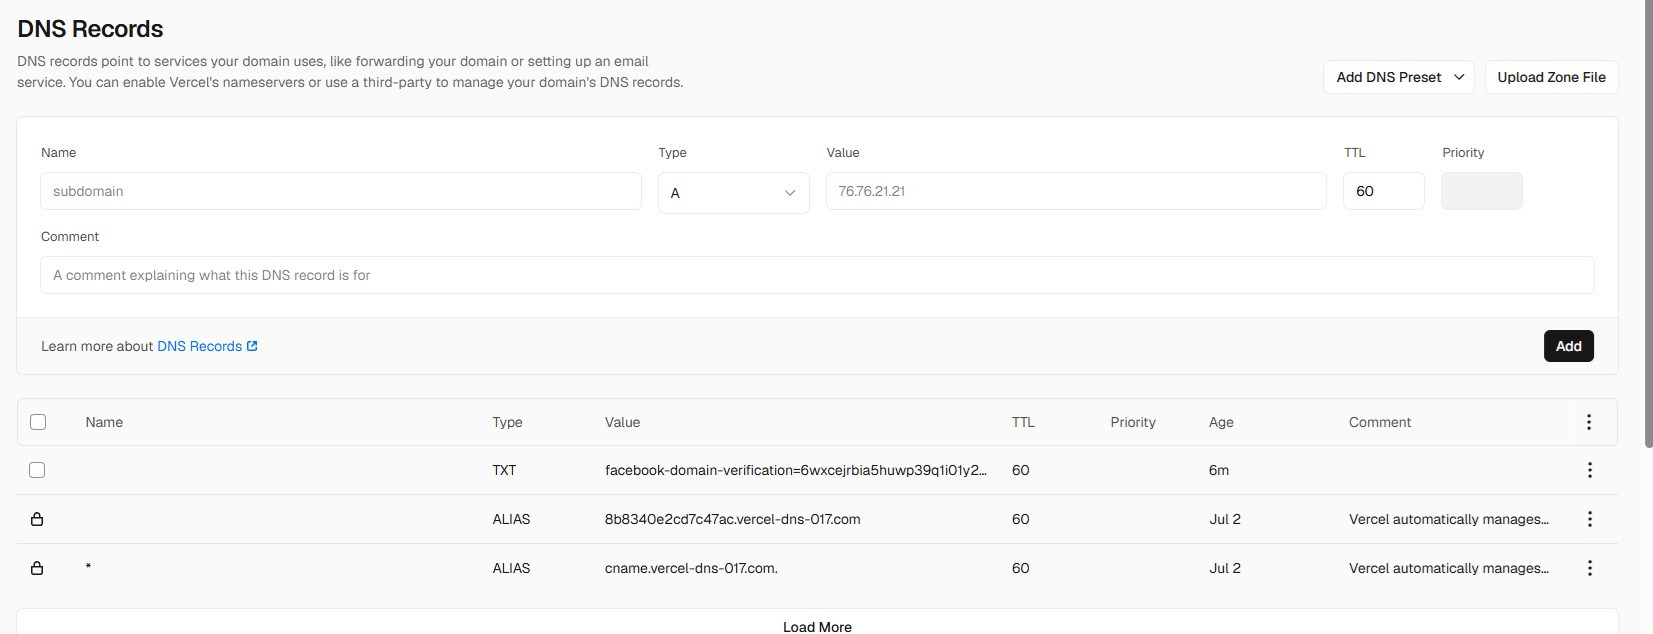This screenshot has width=1653, height=634.
Task: Focus the Name subdomain input field
Action: [341, 191]
